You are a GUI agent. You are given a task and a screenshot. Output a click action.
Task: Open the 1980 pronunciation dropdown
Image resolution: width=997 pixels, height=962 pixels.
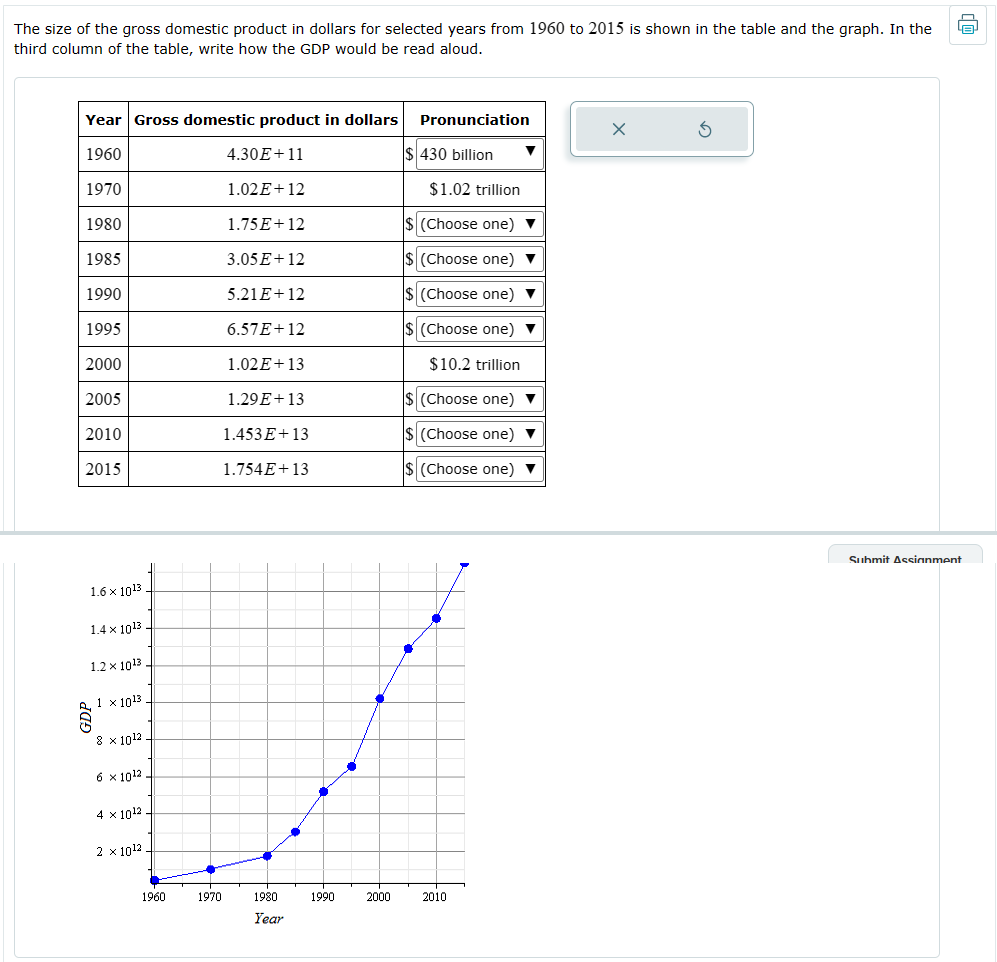coord(480,224)
